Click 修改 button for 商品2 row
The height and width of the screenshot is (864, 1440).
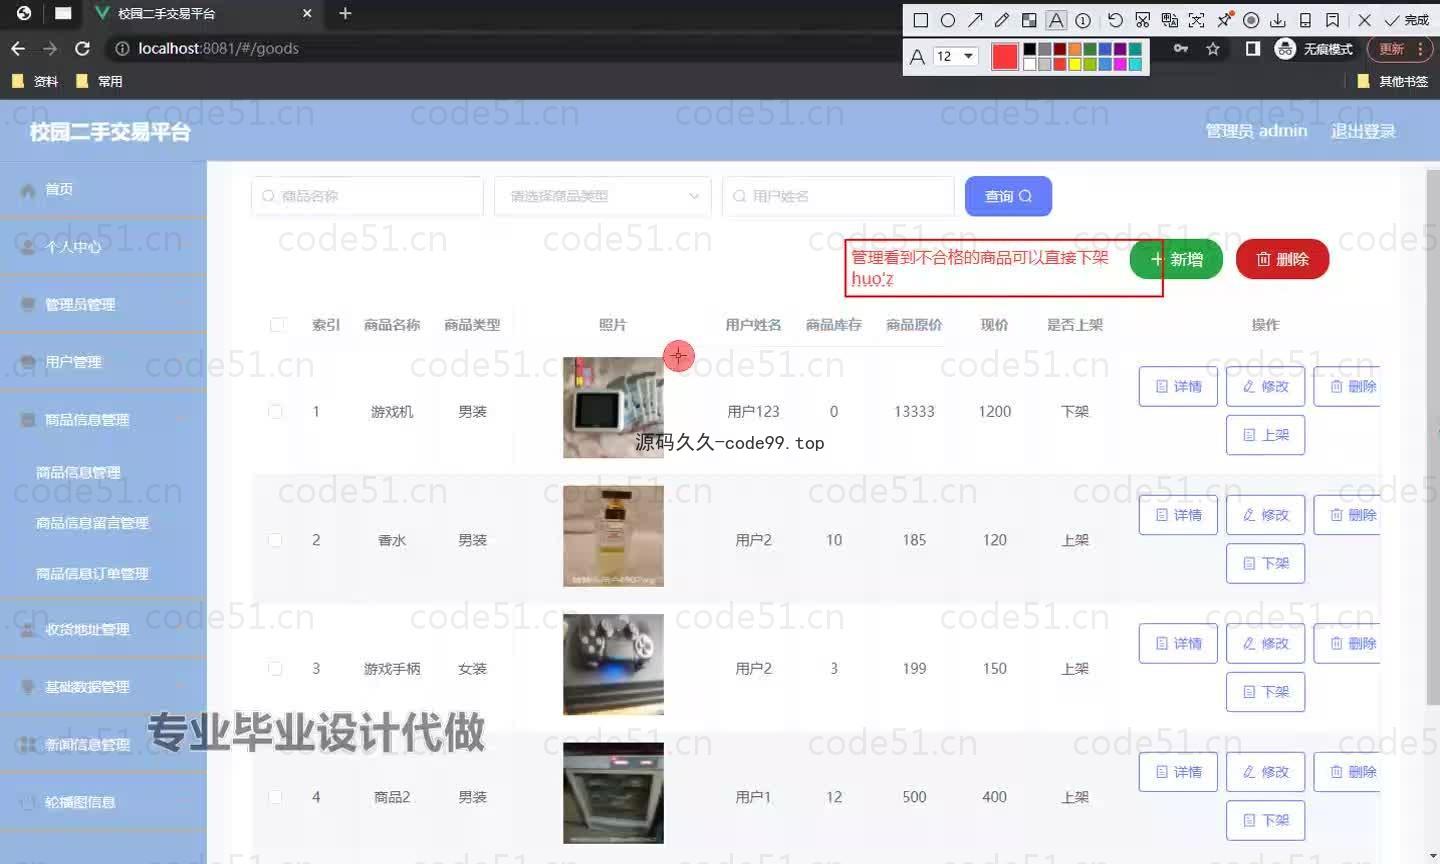point(1265,772)
